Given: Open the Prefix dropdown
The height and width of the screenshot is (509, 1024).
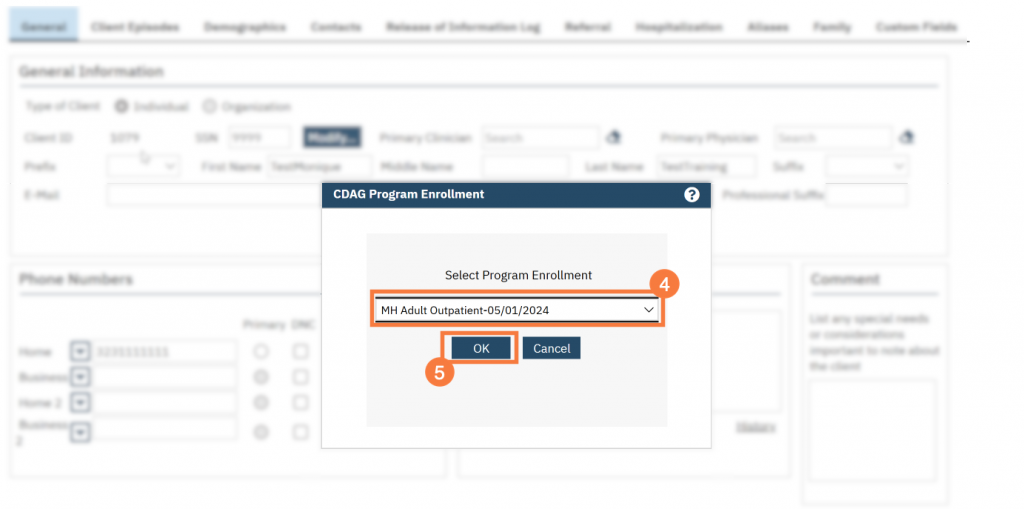Looking at the screenshot, I should point(144,166).
